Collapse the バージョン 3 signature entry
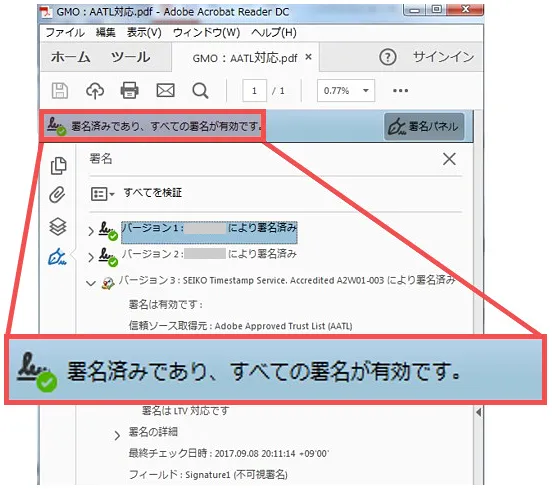552x489 pixels. [91, 283]
